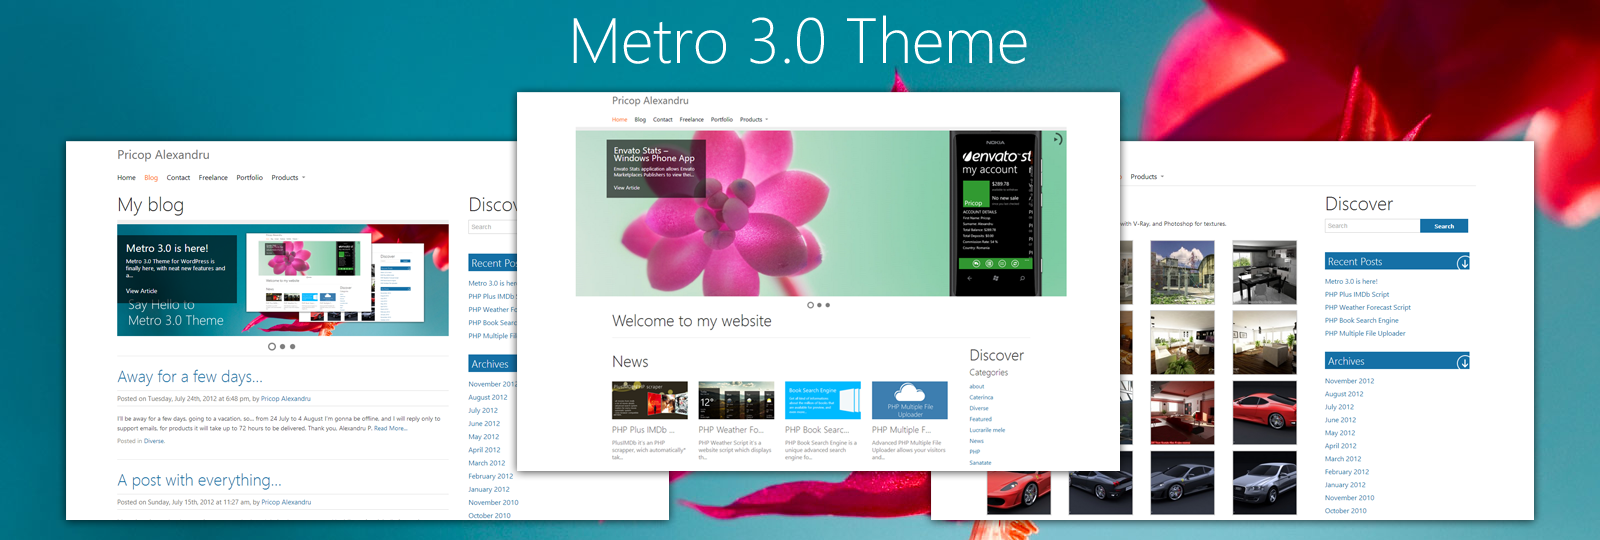Expand Products dropdown in center page menu
1600x540 pixels.
(754, 120)
